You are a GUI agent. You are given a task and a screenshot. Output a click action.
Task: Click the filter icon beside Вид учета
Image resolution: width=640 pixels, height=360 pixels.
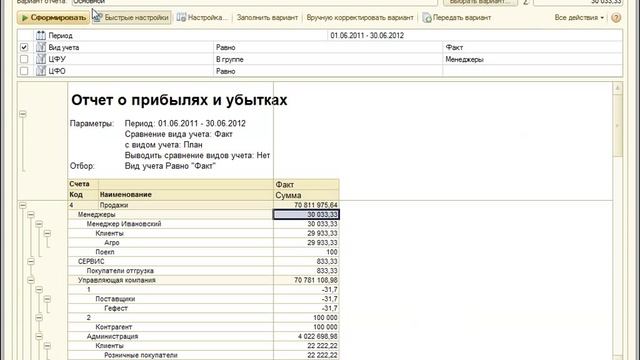tap(41, 47)
